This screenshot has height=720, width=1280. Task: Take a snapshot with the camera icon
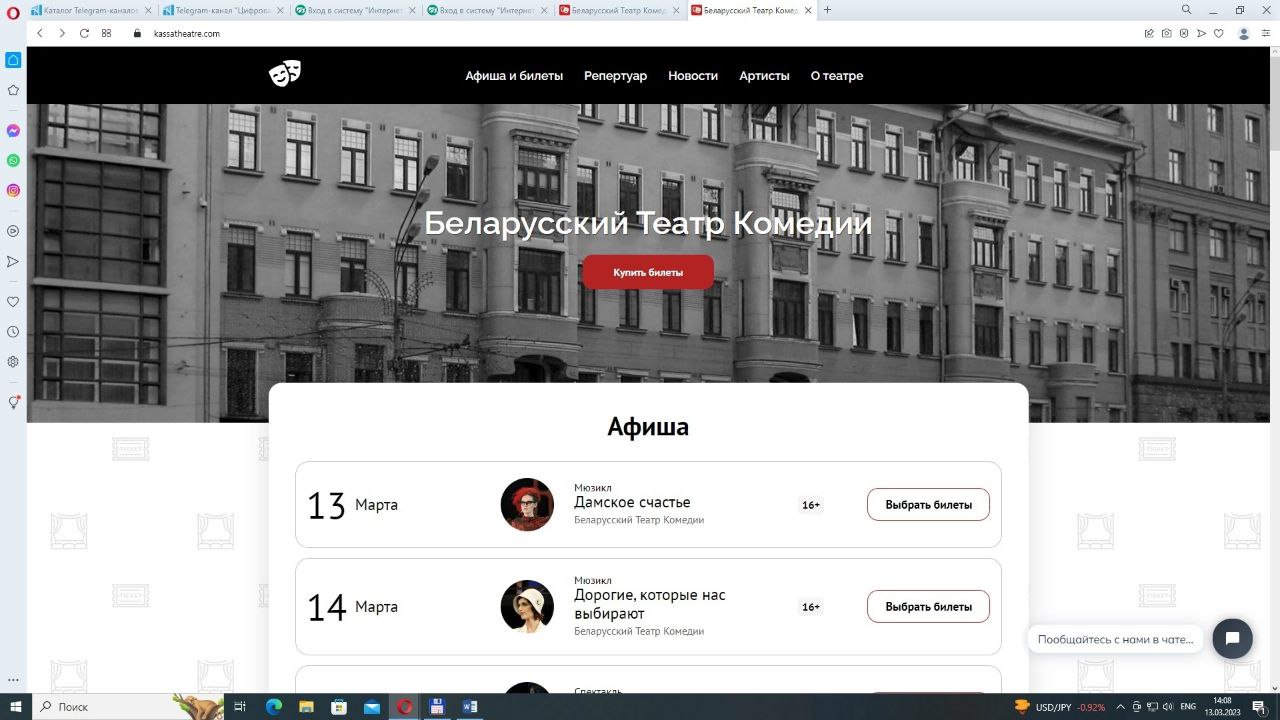(x=1167, y=33)
